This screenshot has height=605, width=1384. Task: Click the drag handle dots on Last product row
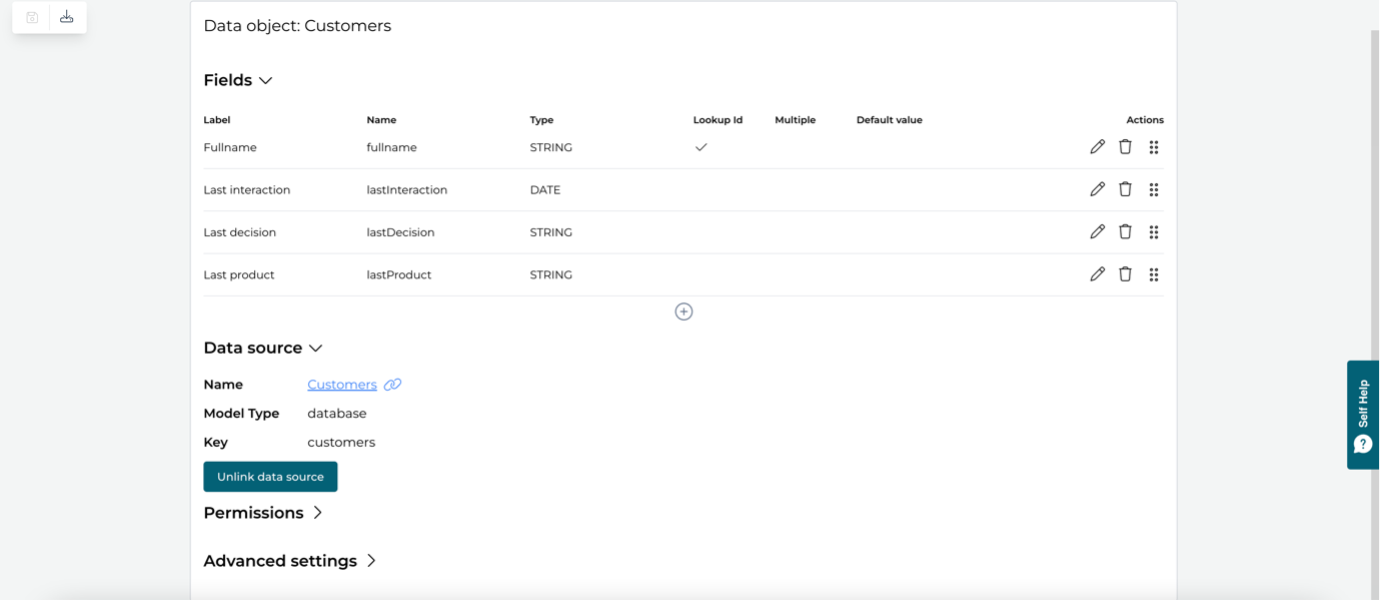coord(1153,274)
